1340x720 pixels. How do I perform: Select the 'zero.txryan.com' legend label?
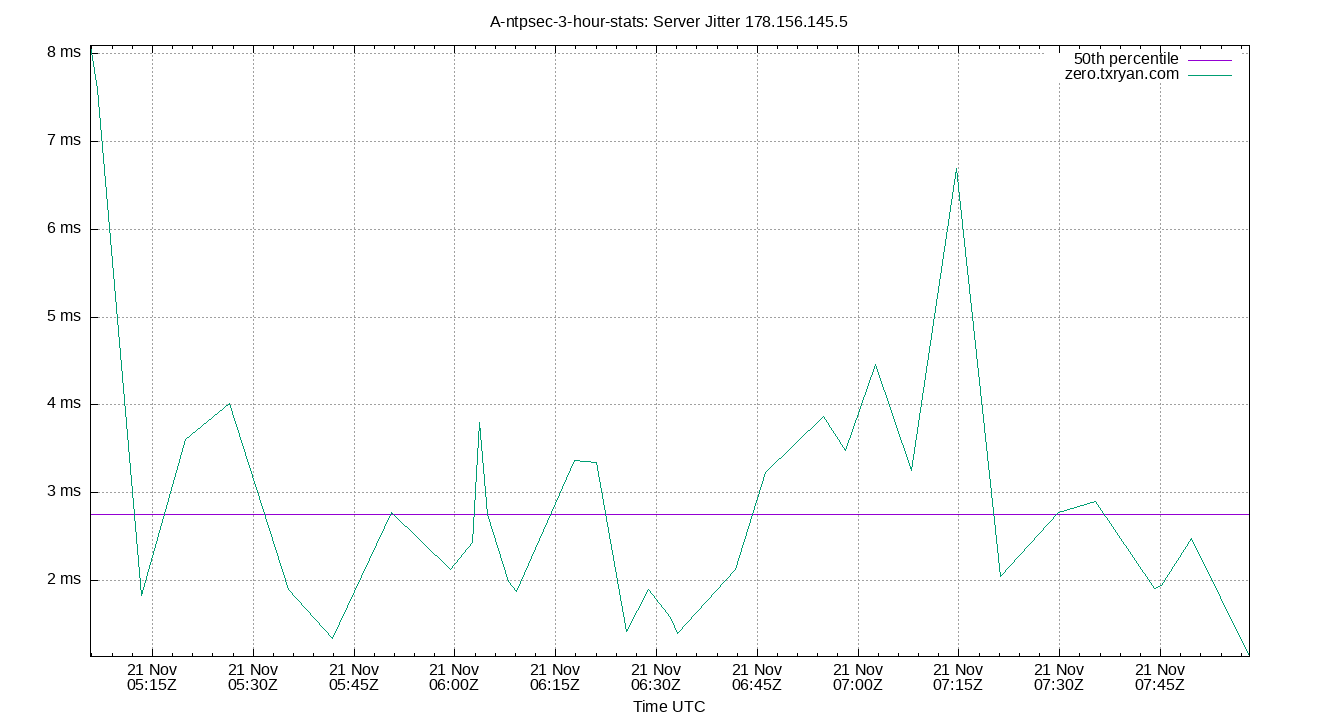tap(1122, 74)
